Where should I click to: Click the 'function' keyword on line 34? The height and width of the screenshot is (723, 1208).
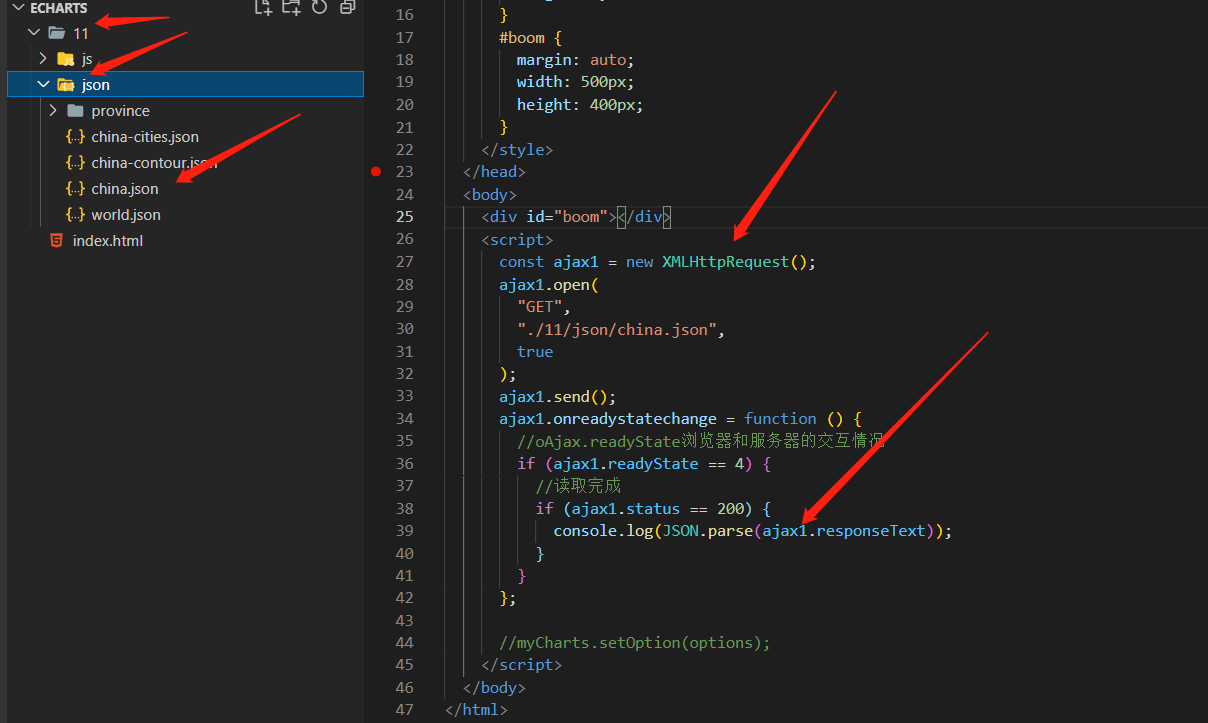780,419
